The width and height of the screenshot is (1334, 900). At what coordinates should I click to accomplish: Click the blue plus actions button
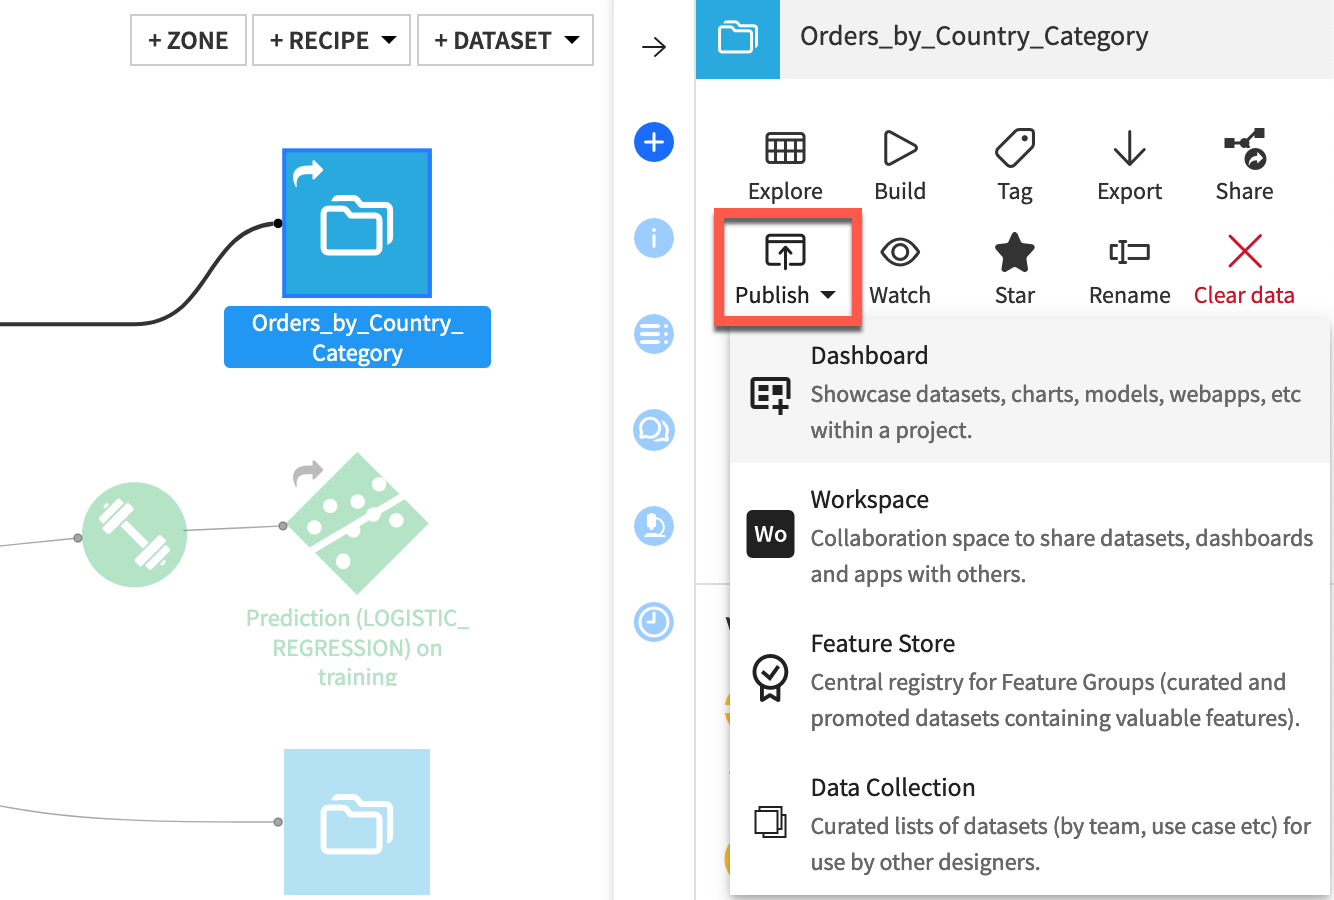click(x=654, y=142)
